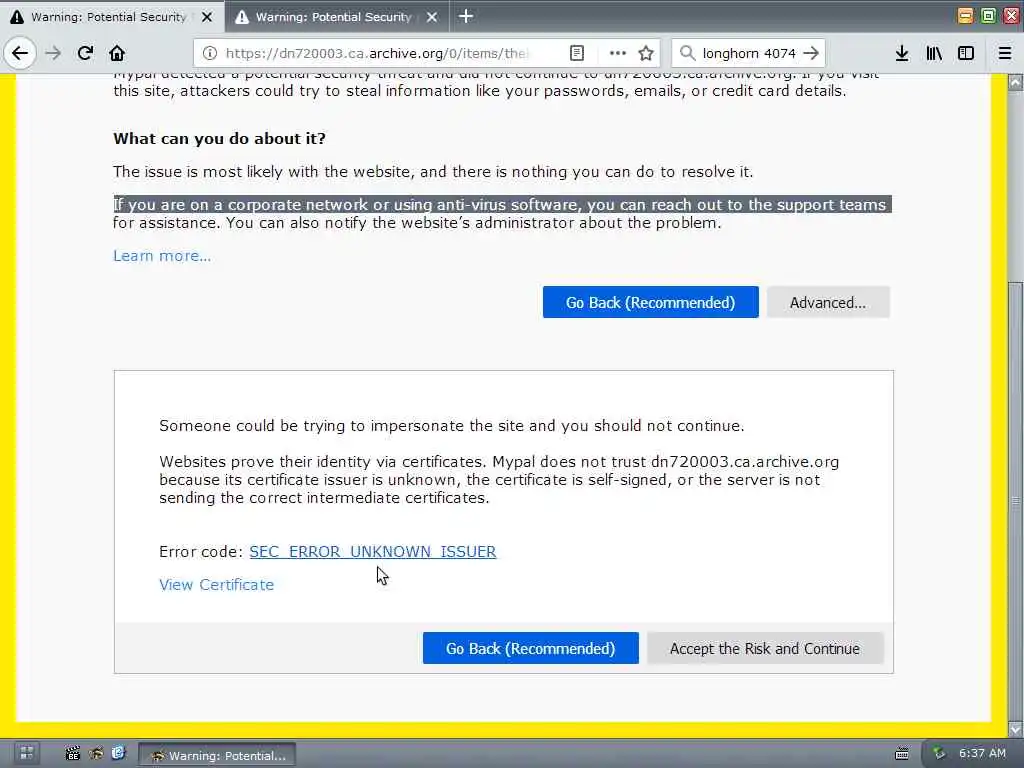This screenshot has height=768, width=1024.
Task: Open the View Certificate link
Action: click(x=217, y=584)
